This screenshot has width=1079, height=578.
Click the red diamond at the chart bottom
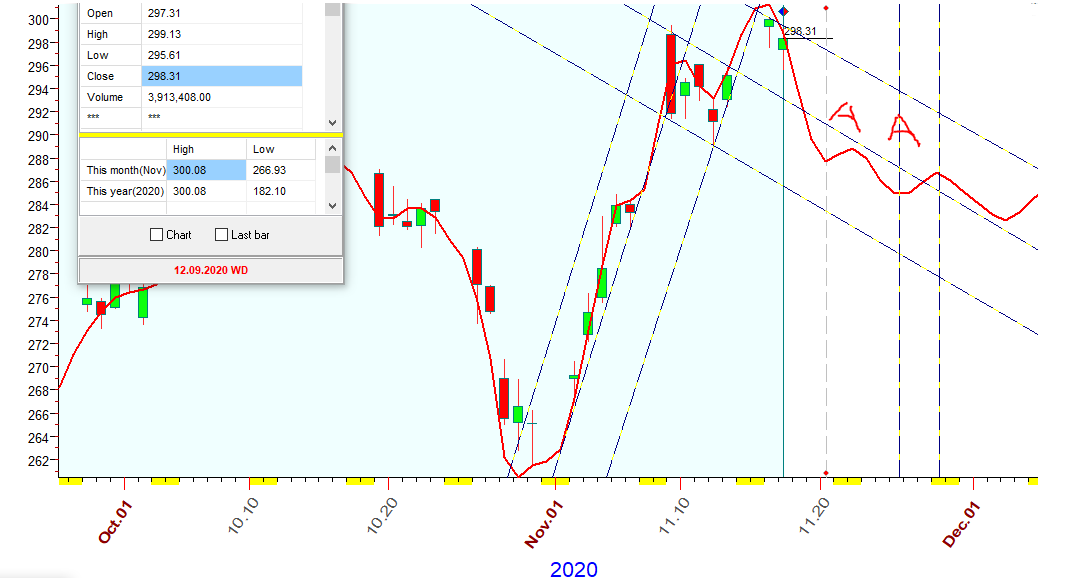(826, 472)
